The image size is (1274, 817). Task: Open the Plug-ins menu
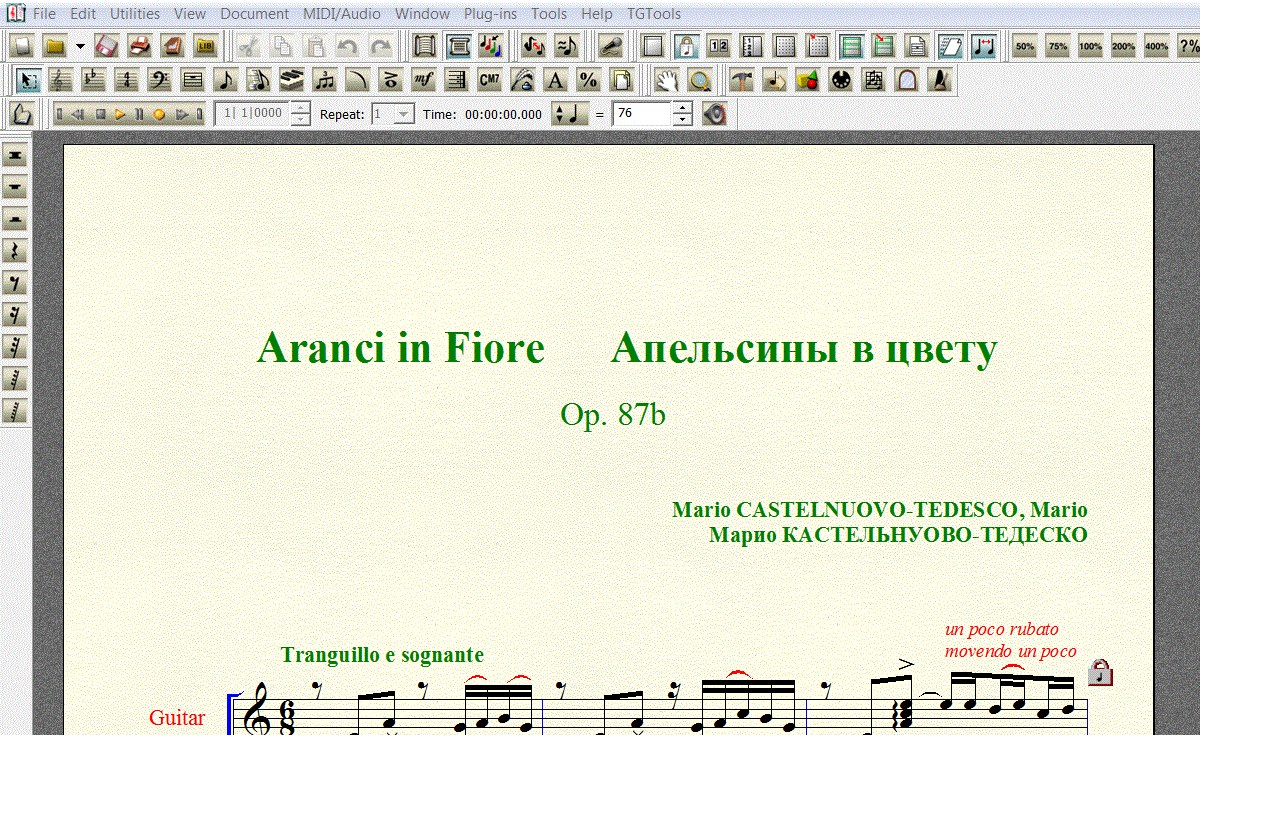tap(490, 14)
